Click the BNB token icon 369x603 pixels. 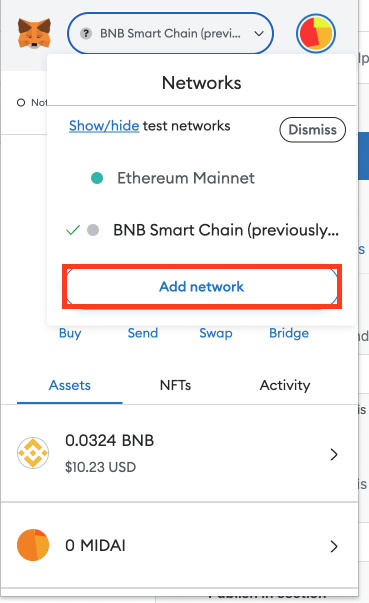[33, 453]
